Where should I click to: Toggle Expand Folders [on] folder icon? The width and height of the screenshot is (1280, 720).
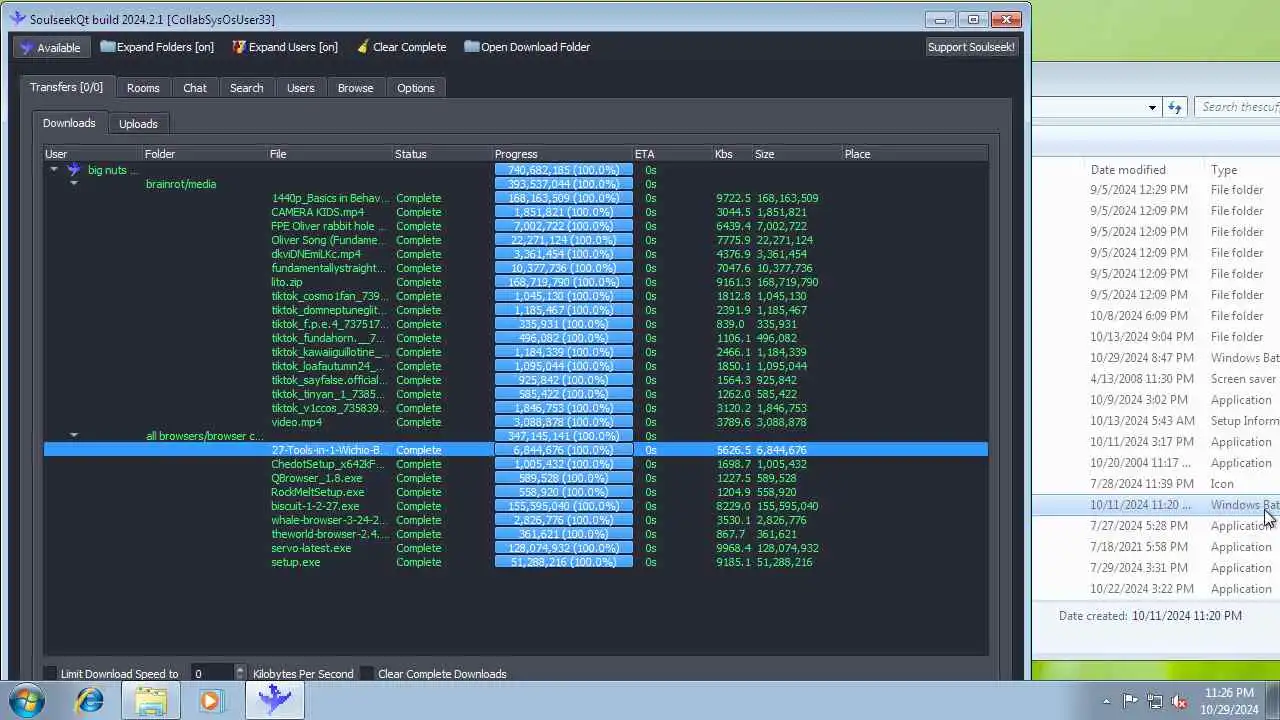point(107,47)
